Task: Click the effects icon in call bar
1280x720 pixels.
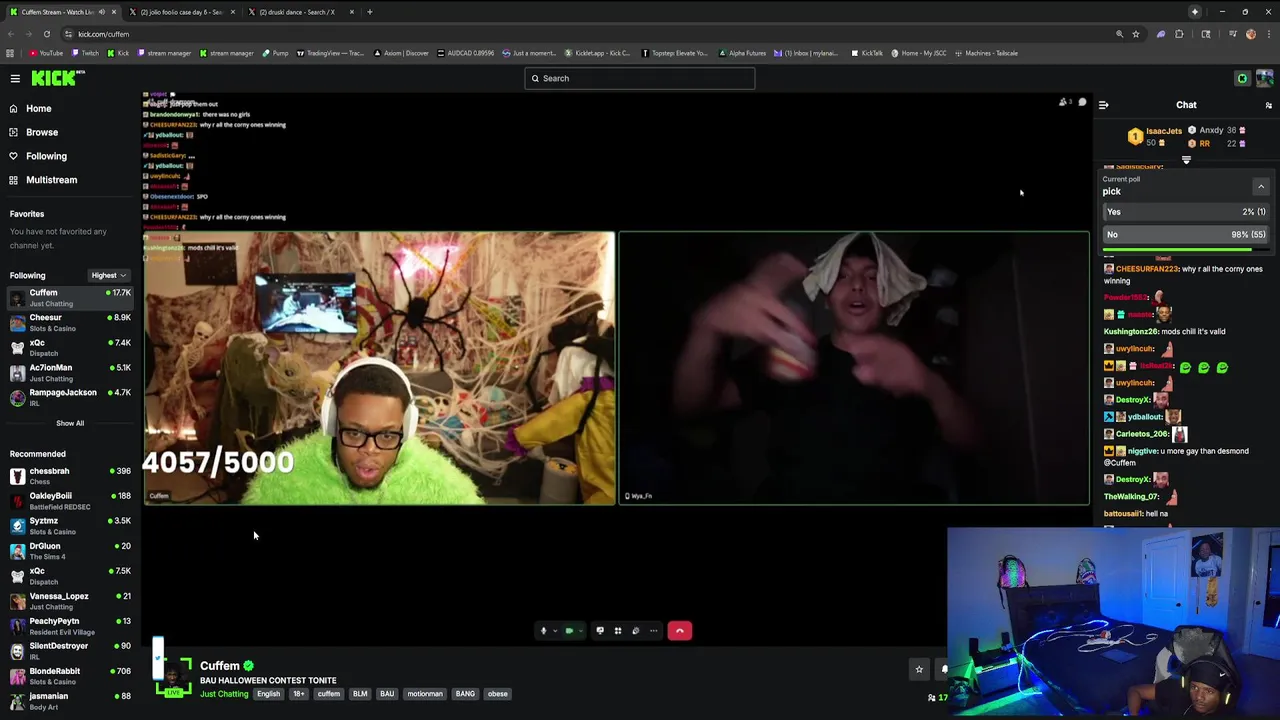Action: (636, 631)
